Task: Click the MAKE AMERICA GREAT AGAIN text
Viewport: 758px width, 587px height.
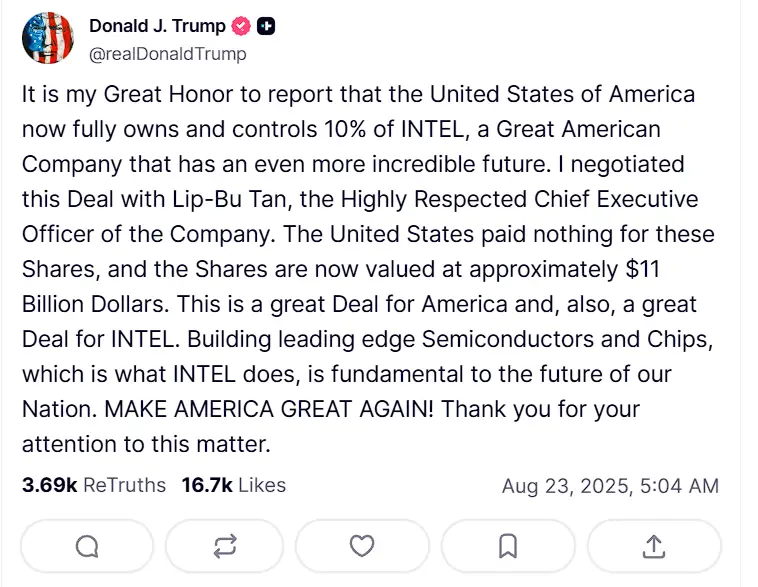Action: coord(269,409)
